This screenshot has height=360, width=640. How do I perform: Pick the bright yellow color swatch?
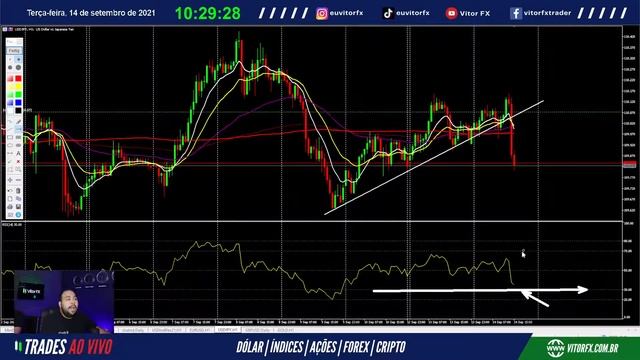click(x=18, y=87)
